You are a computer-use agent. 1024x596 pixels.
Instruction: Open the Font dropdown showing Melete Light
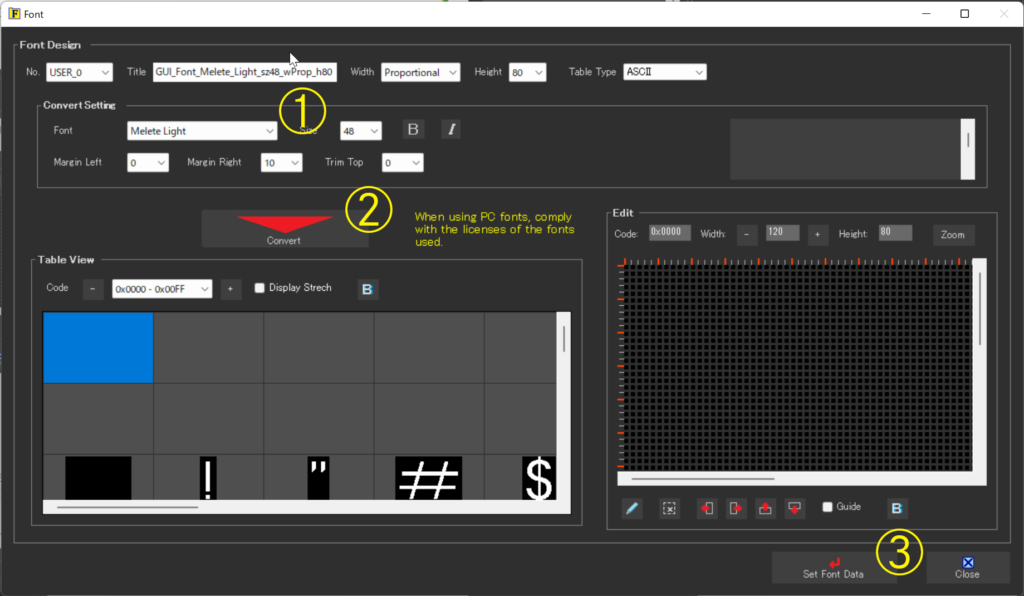(202, 131)
